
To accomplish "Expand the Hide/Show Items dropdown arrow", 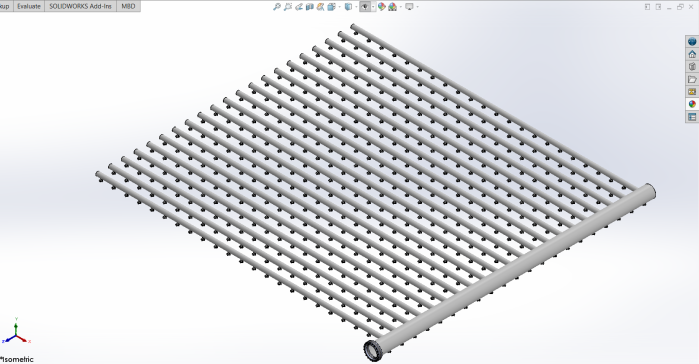I will coord(373,7).
